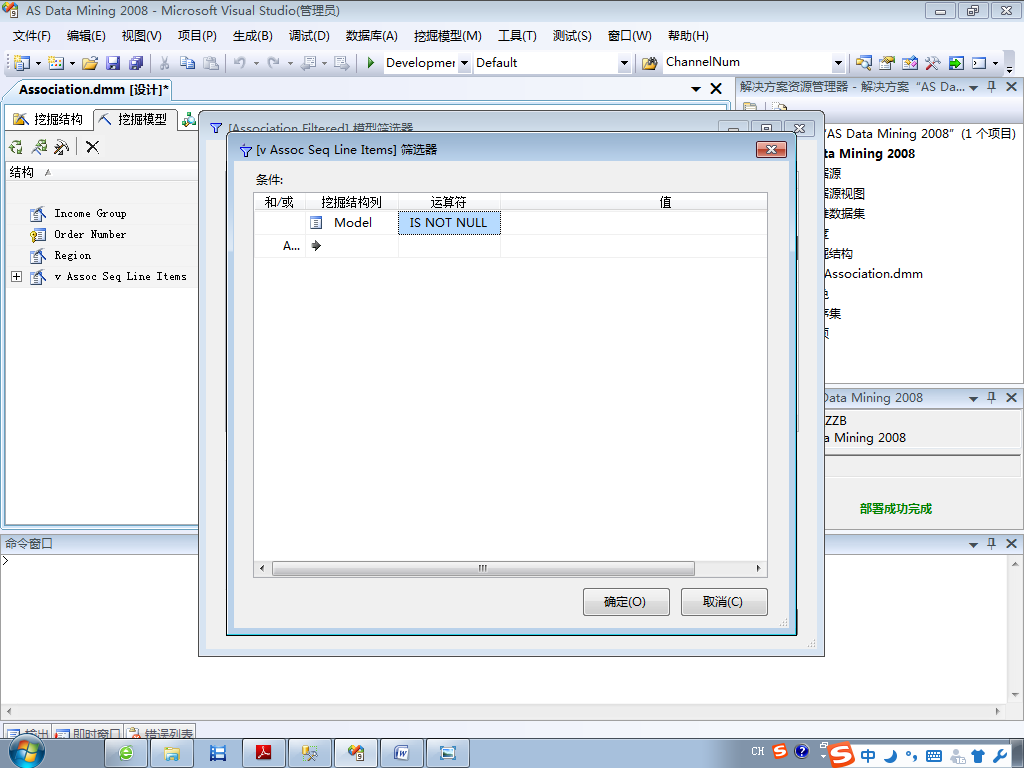Select Association.dmm in Solution Explorer
This screenshot has height=768, width=1024.
click(x=873, y=274)
